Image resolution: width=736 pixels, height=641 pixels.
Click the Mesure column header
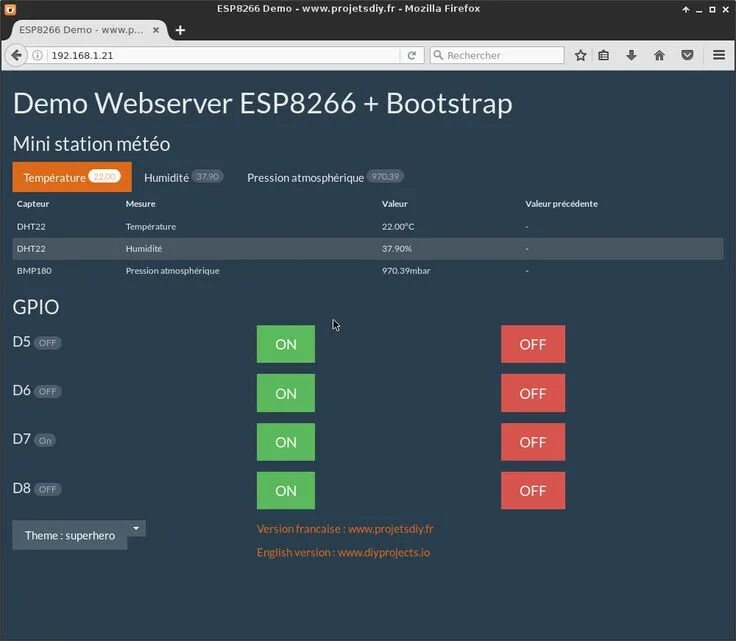tap(140, 204)
